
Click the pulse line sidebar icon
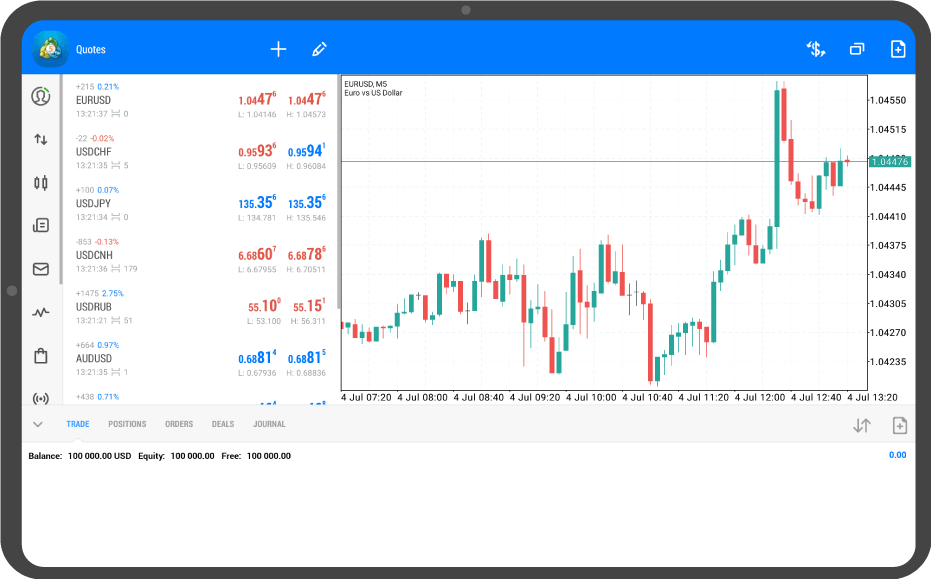[x=41, y=312]
